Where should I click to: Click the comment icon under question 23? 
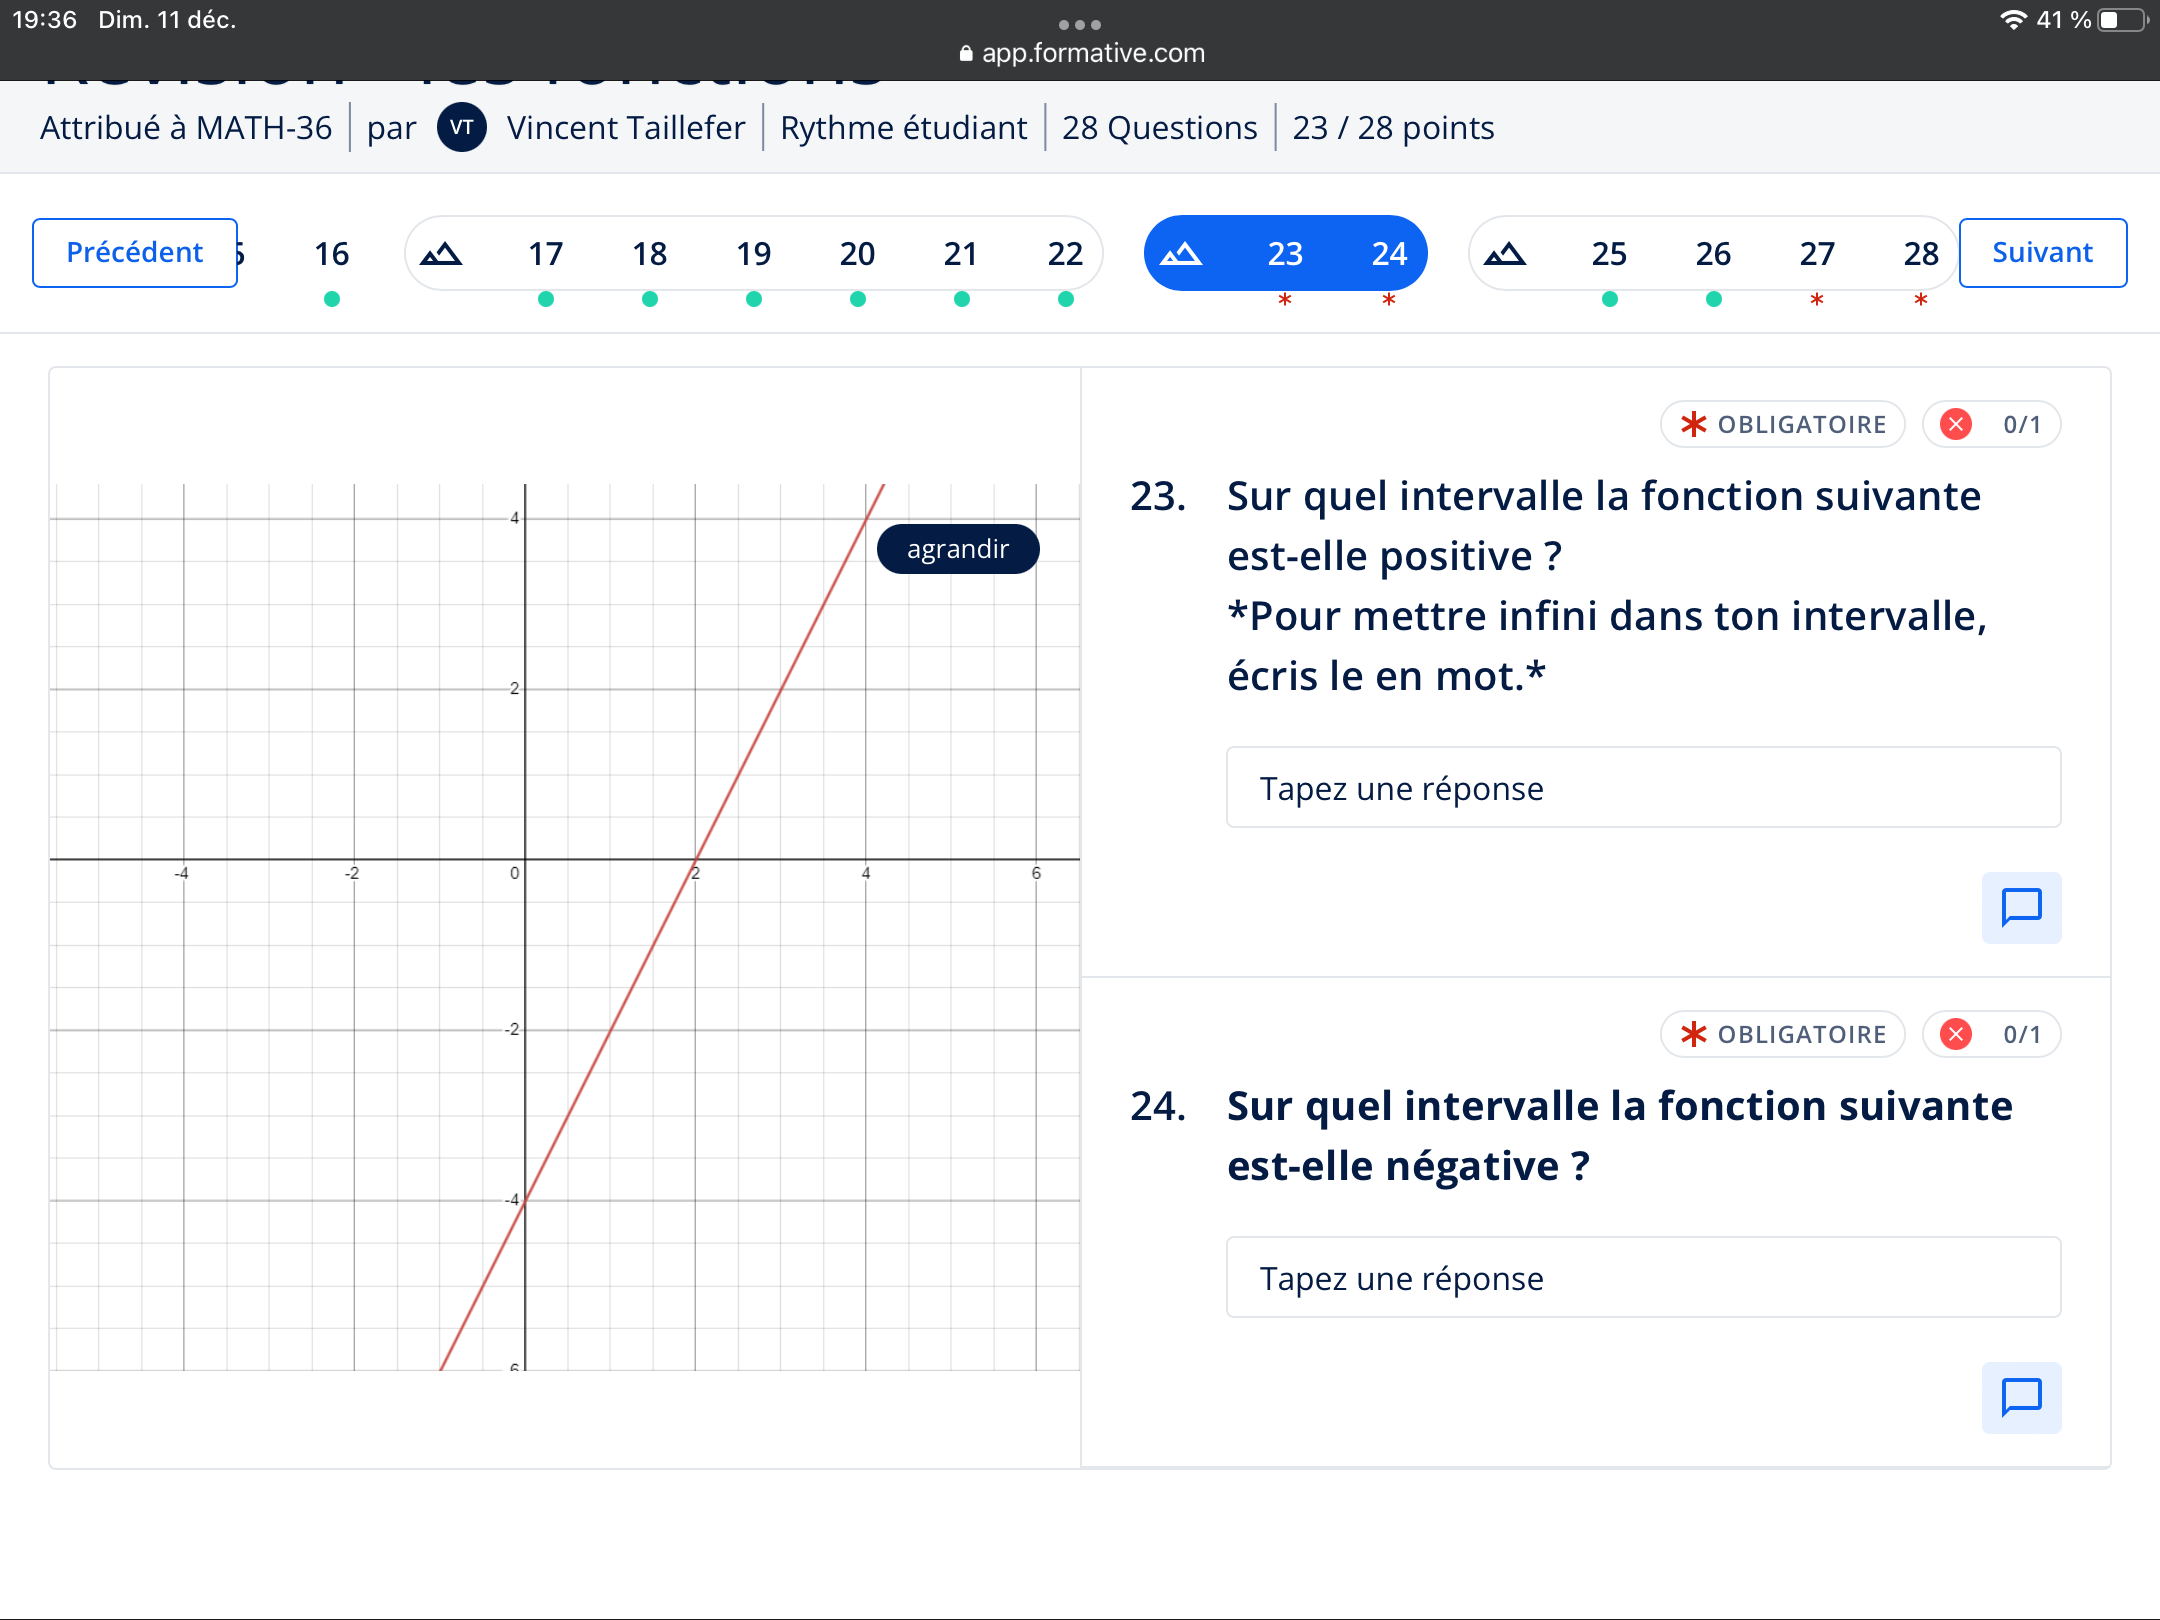coord(2021,907)
